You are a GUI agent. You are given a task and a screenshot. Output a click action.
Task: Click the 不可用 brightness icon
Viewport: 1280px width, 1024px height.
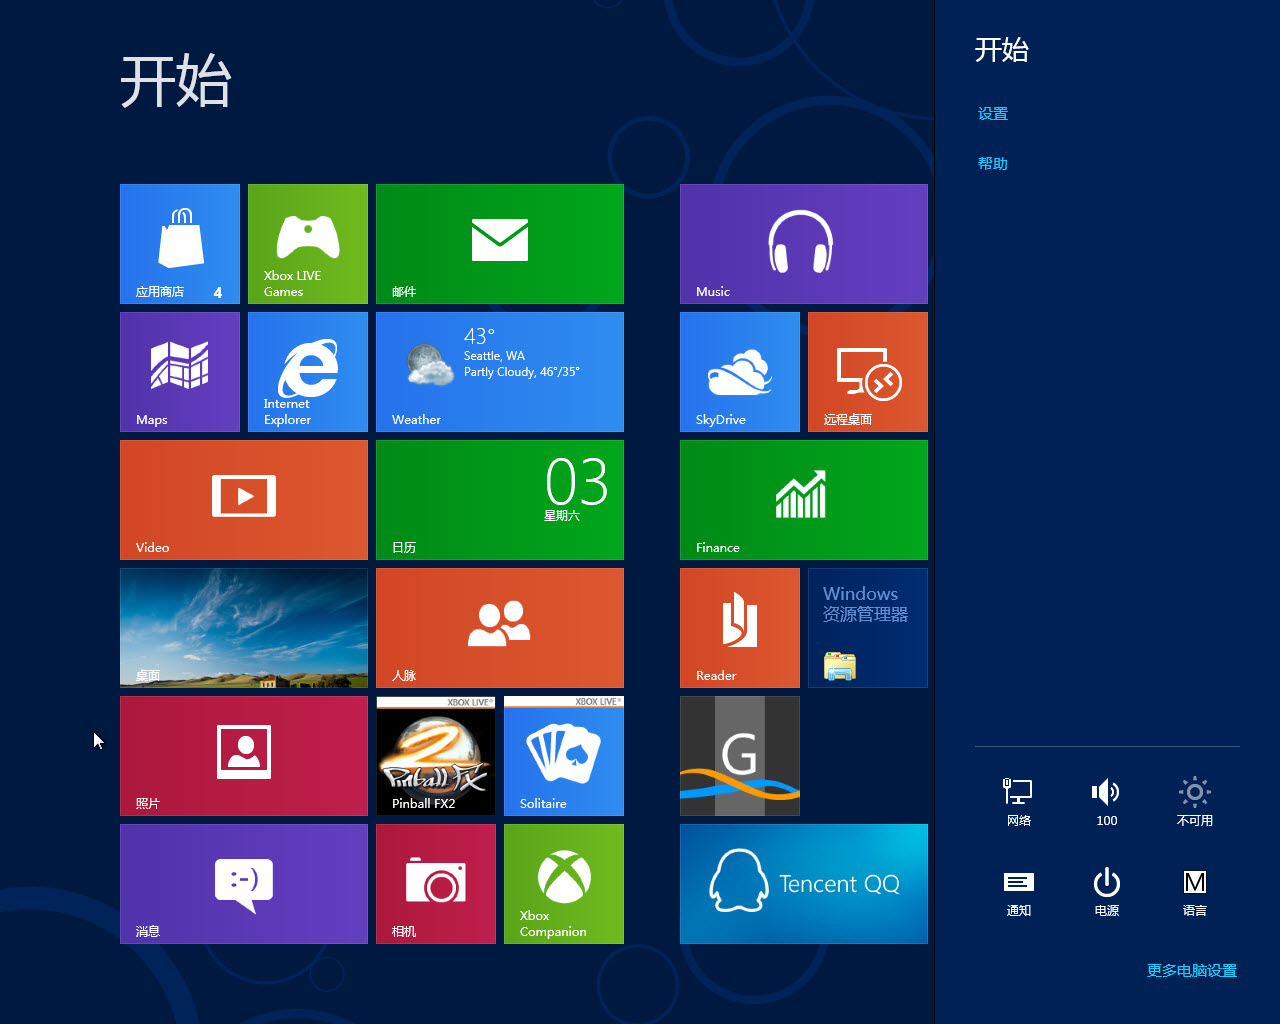tap(1194, 802)
